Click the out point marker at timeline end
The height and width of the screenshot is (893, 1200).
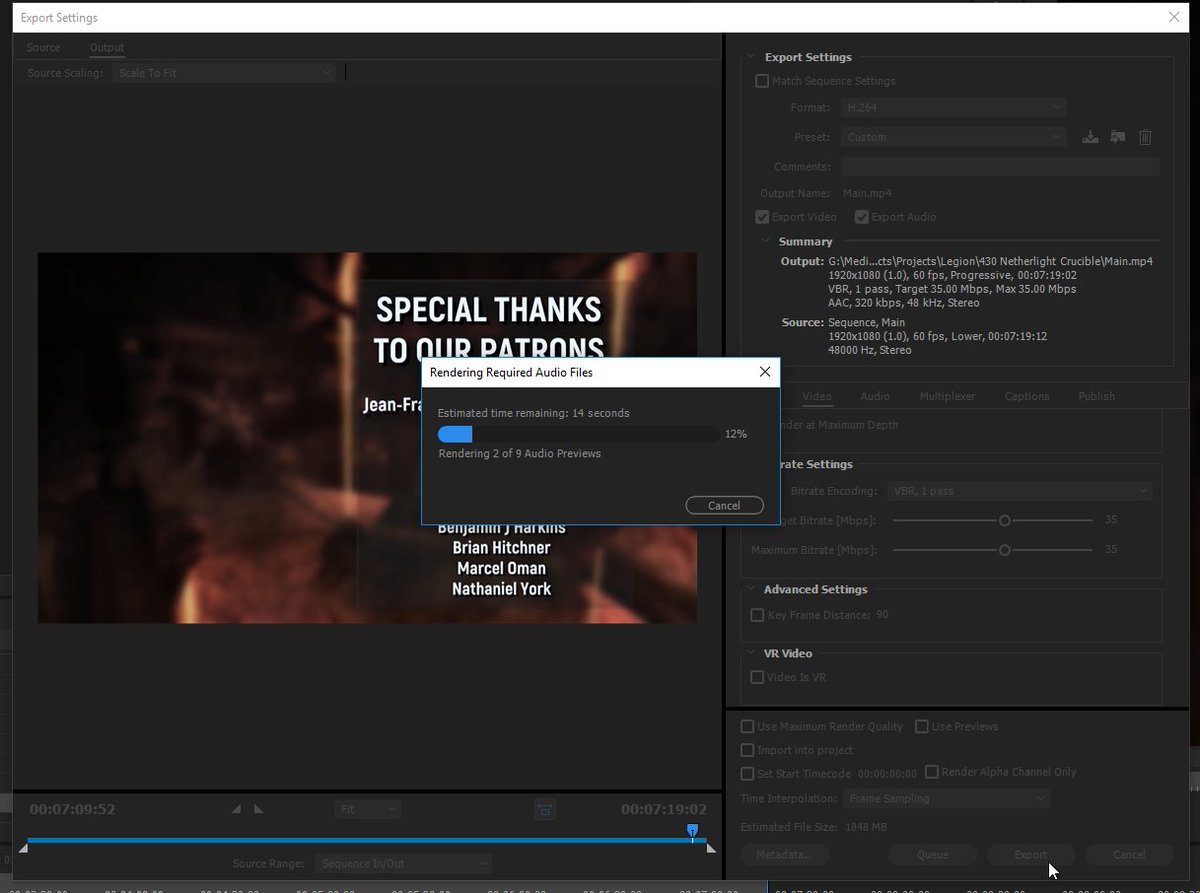click(x=710, y=848)
